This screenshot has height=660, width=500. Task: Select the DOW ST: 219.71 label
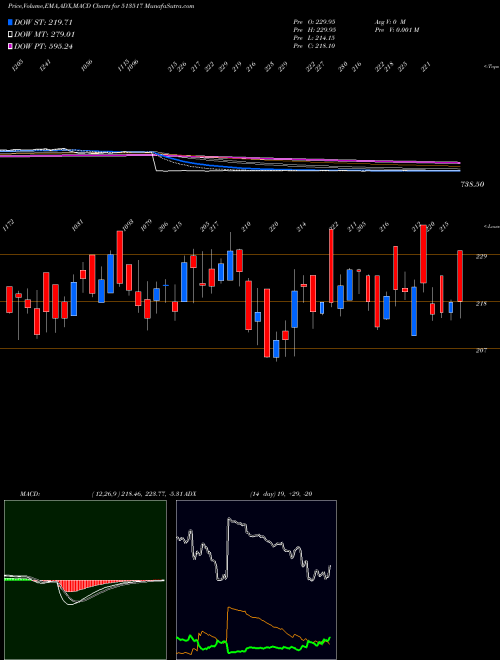click(x=44, y=22)
